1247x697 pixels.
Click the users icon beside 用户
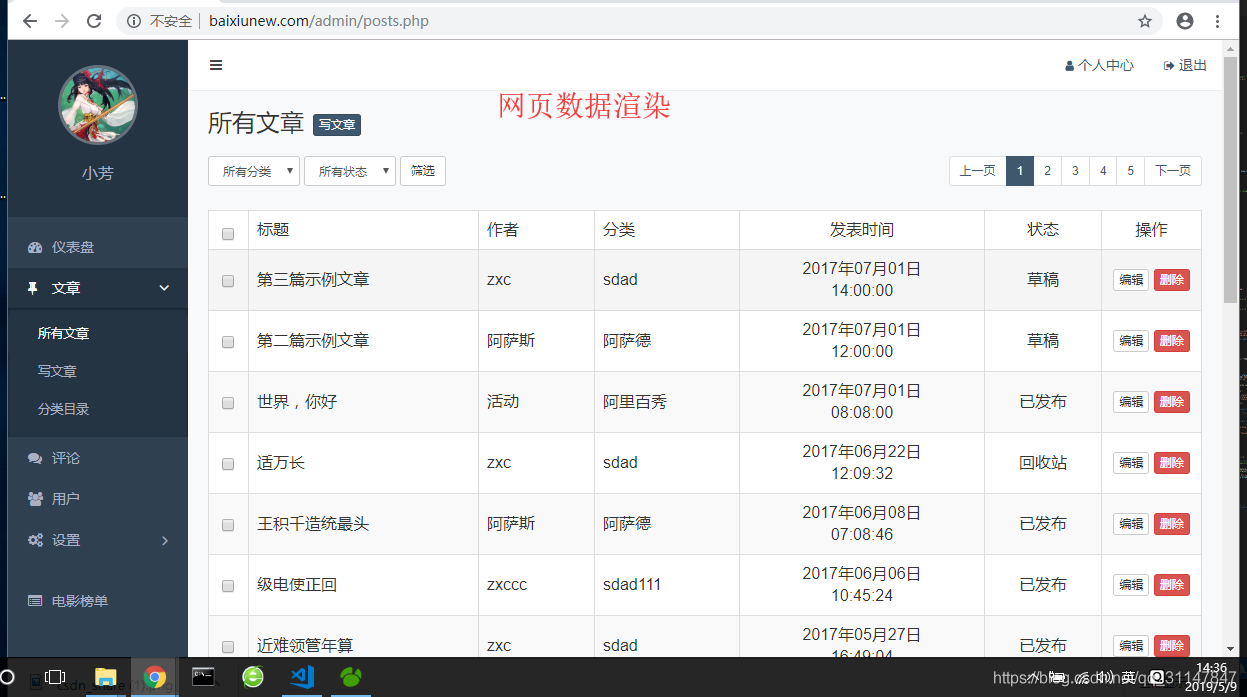(x=35, y=498)
